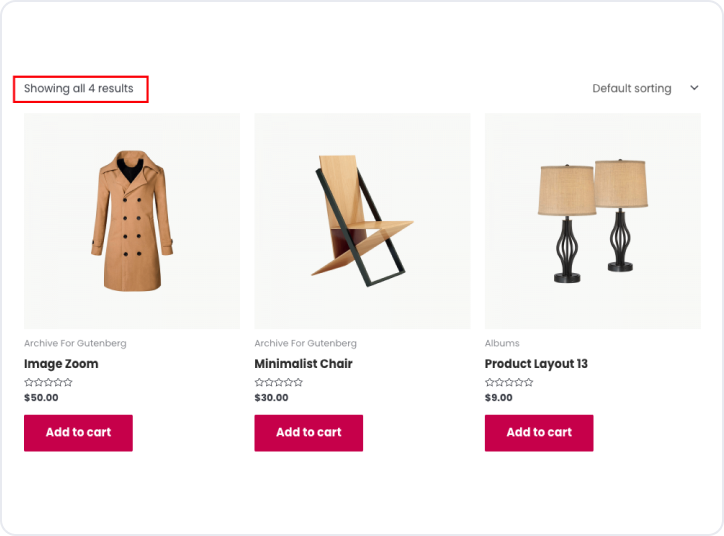Click the star rating under Product Layout 13
The height and width of the screenshot is (536, 724).
(509, 382)
